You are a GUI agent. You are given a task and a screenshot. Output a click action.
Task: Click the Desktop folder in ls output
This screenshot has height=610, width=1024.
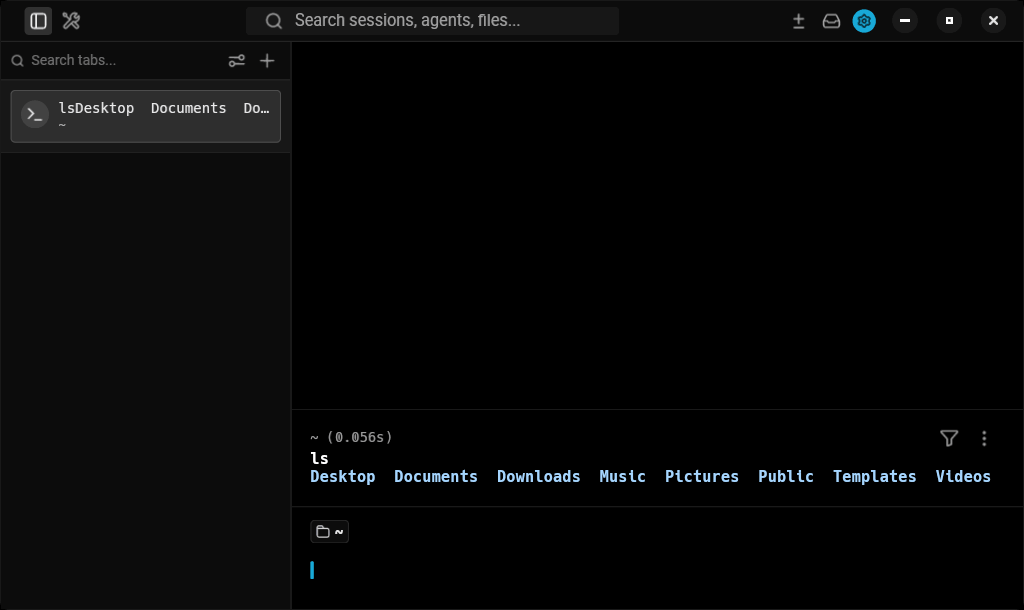[x=342, y=477]
